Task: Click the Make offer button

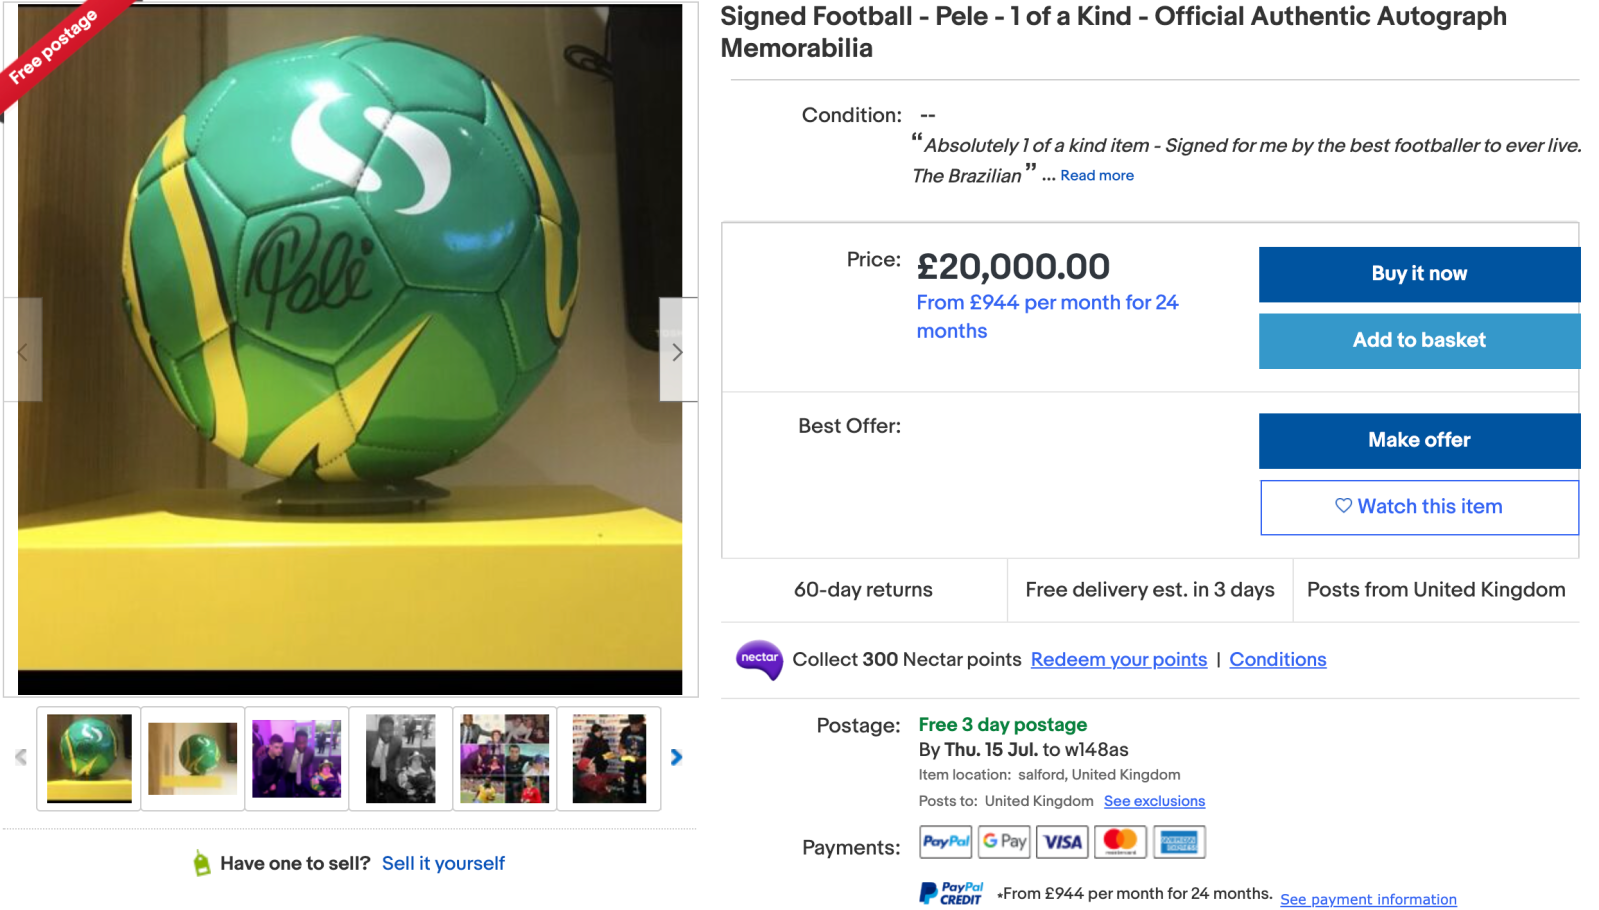Action: (x=1418, y=441)
